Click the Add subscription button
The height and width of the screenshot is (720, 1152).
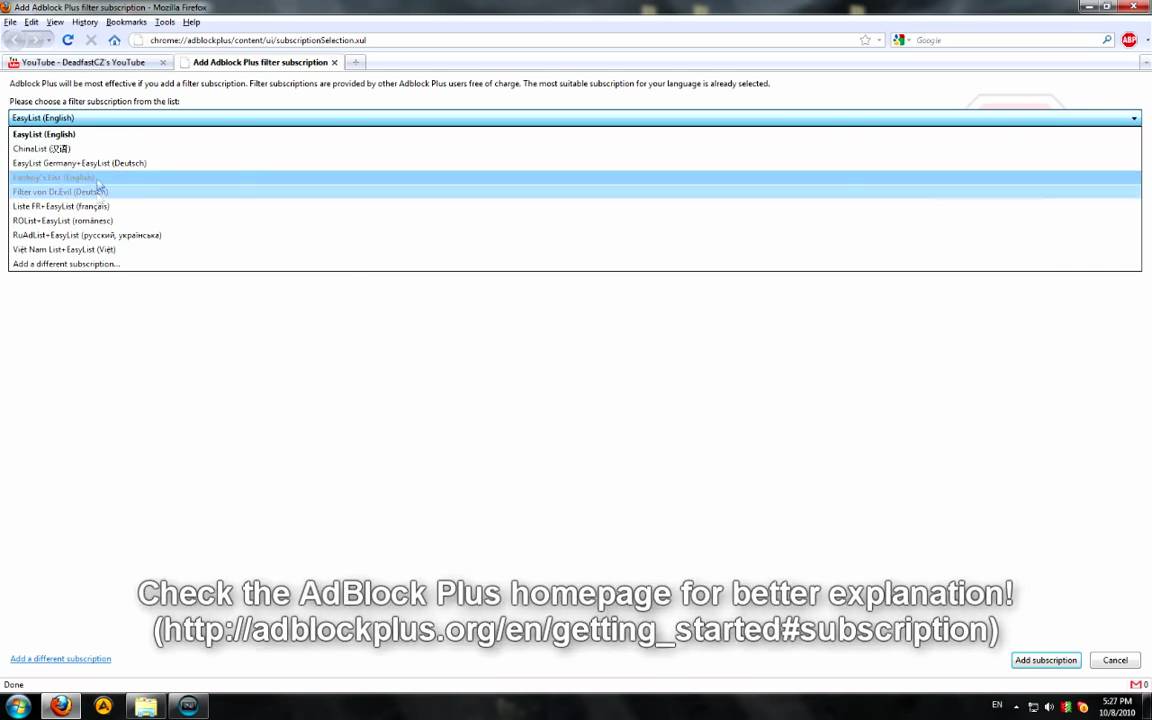pyautogui.click(x=1045, y=660)
